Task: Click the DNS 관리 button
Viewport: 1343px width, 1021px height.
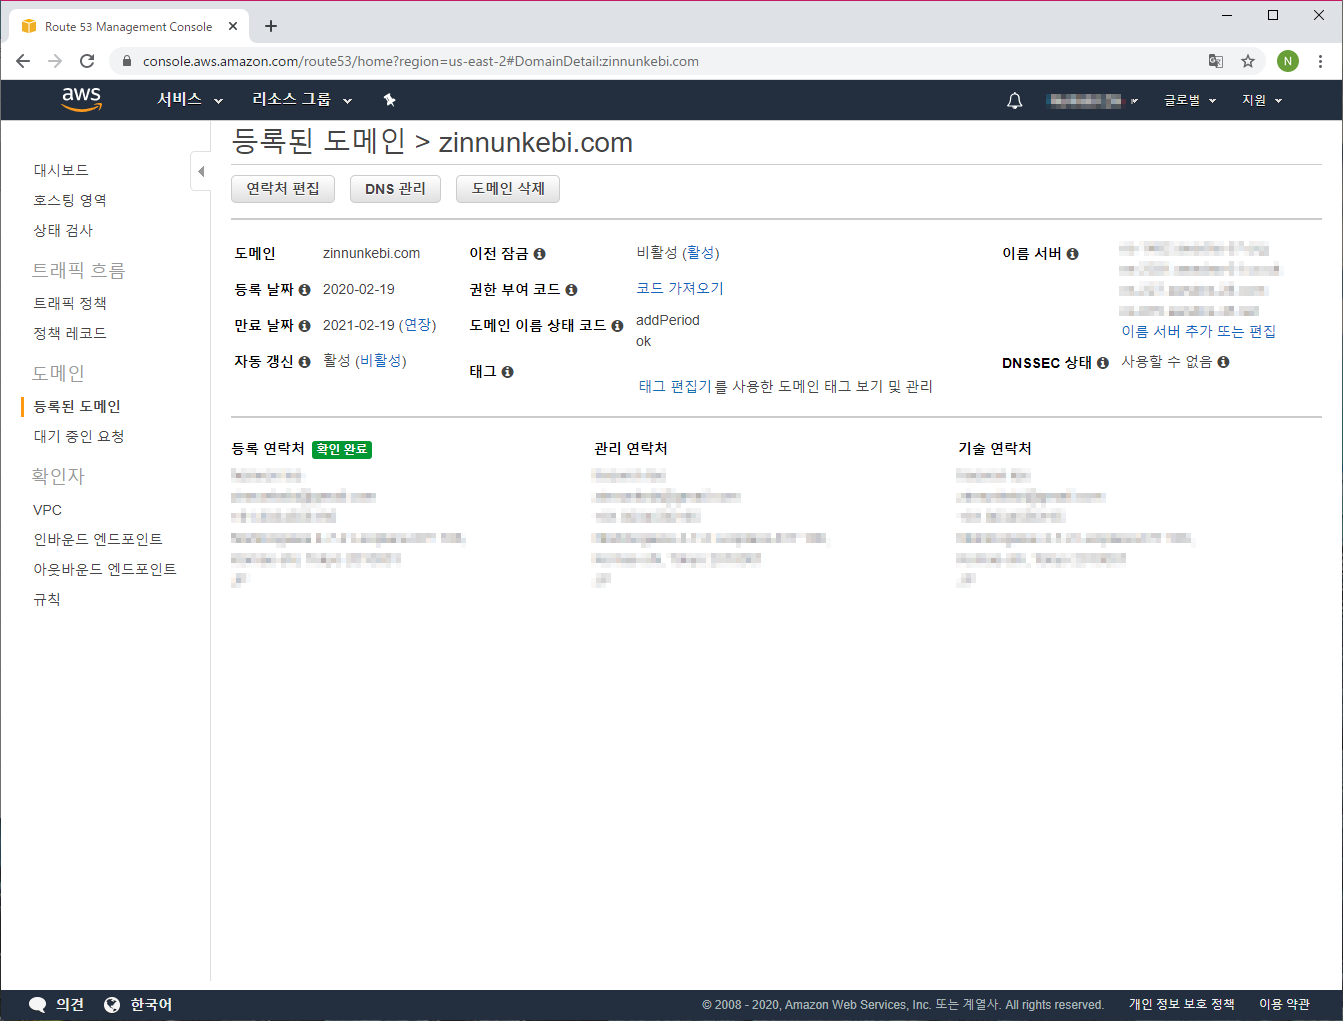Action: coord(395,189)
